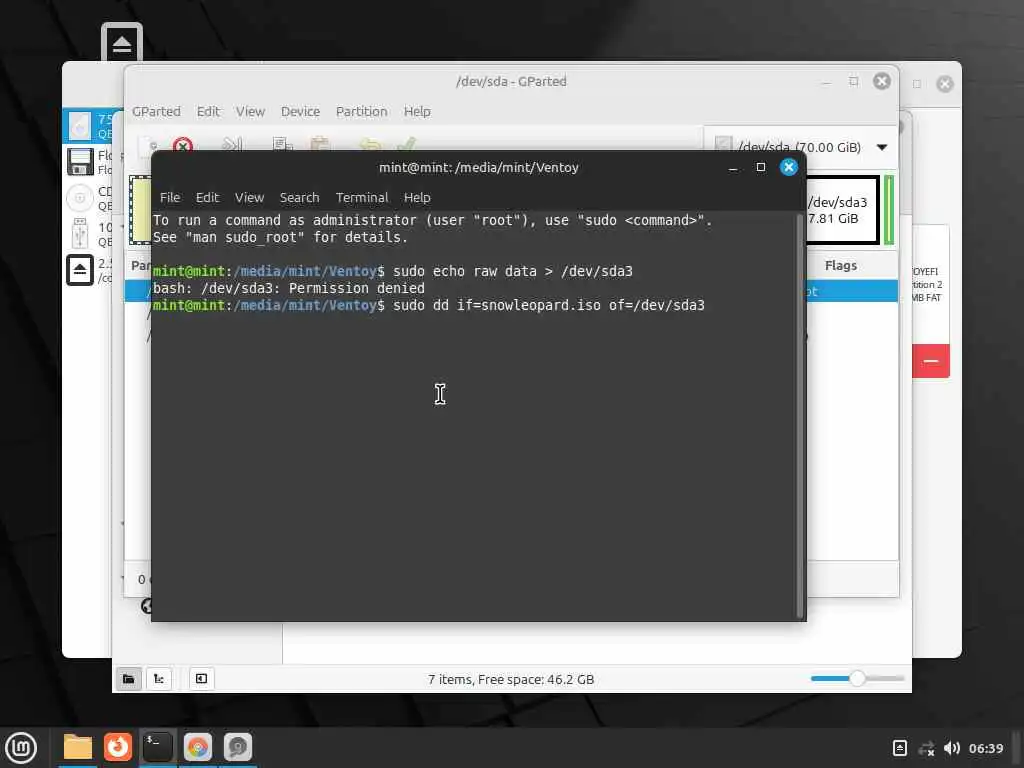Open the Device menu in GParted
The width and height of the screenshot is (1024, 768).
(x=300, y=111)
